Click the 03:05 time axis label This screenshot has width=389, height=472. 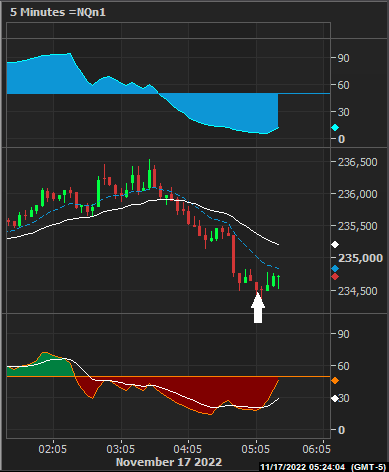pyautogui.click(x=121, y=449)
